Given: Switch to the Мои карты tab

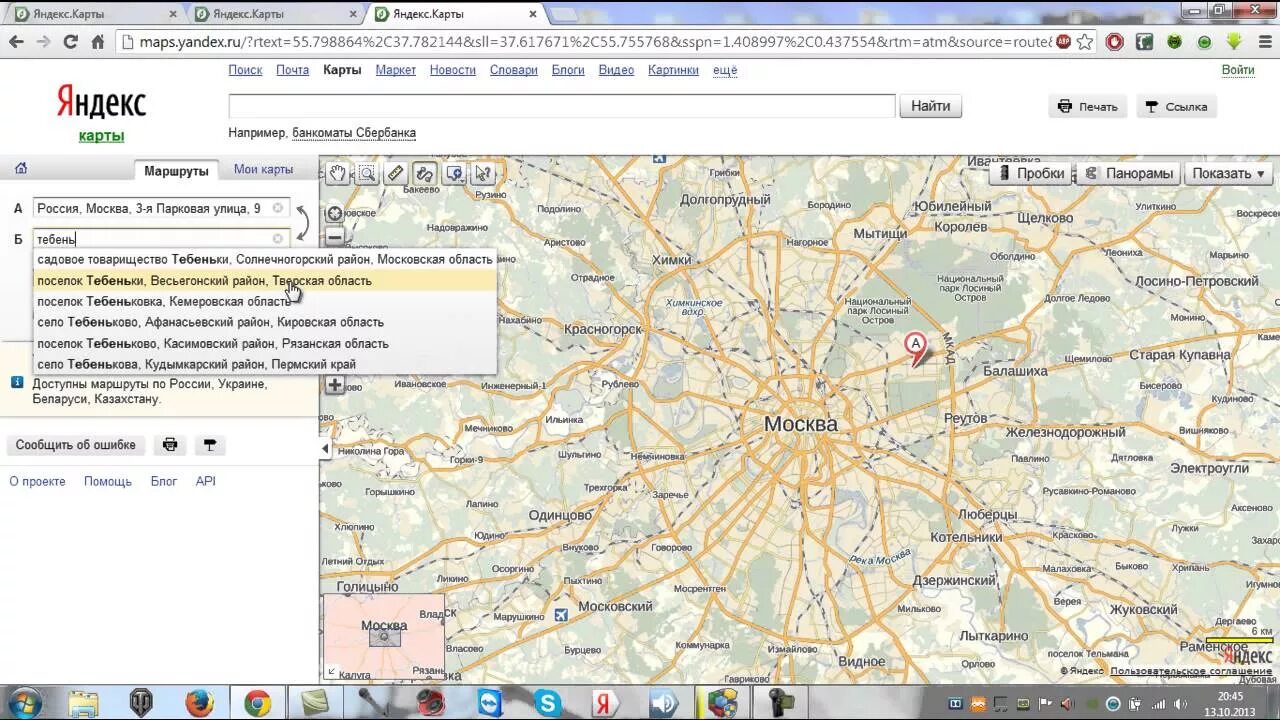Looking at the screenshot, I should [x=263, y=169].
